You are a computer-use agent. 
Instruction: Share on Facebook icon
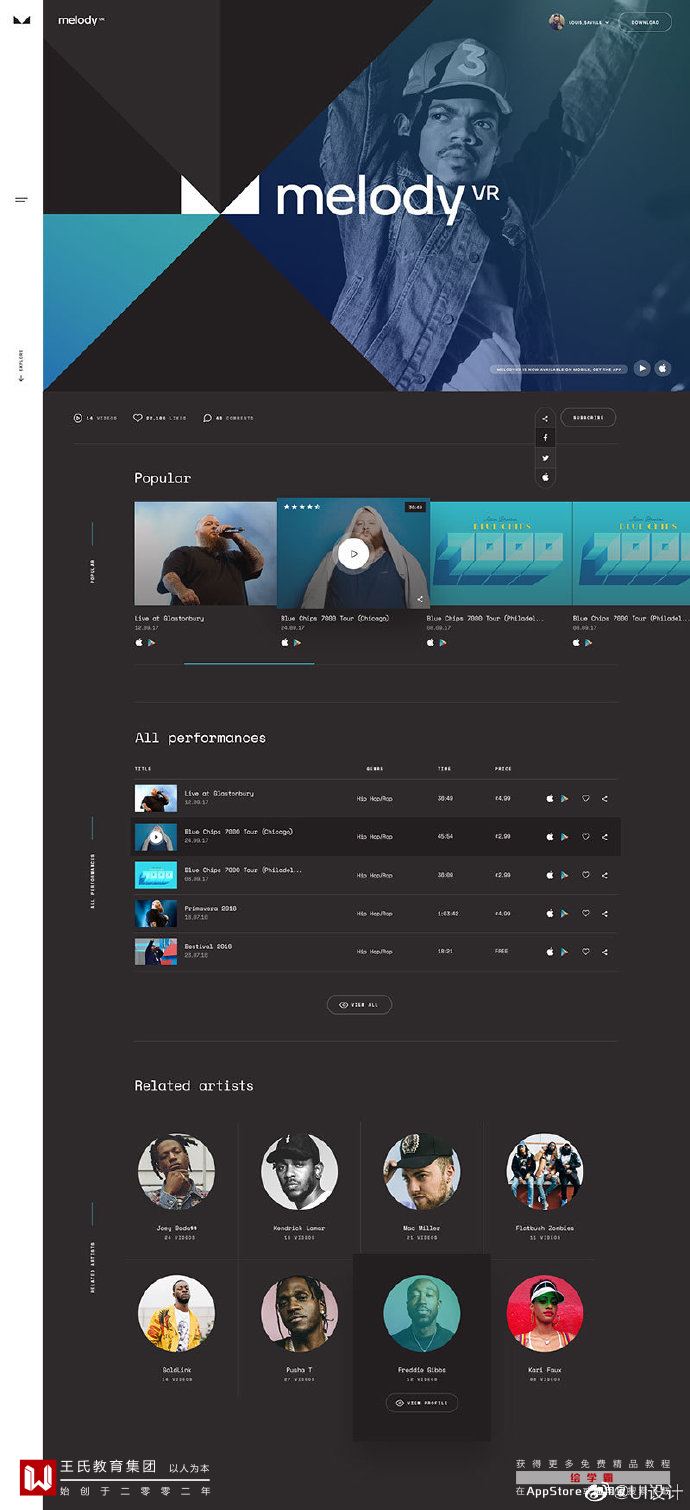pyautogui.click(x=545, y=438)
